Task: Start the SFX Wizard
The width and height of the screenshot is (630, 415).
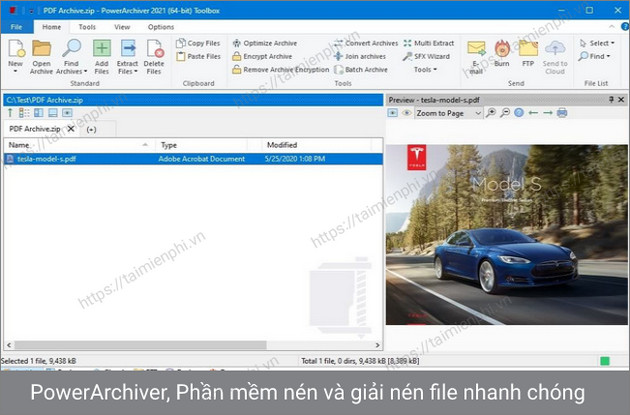Action: click(426, 56)
